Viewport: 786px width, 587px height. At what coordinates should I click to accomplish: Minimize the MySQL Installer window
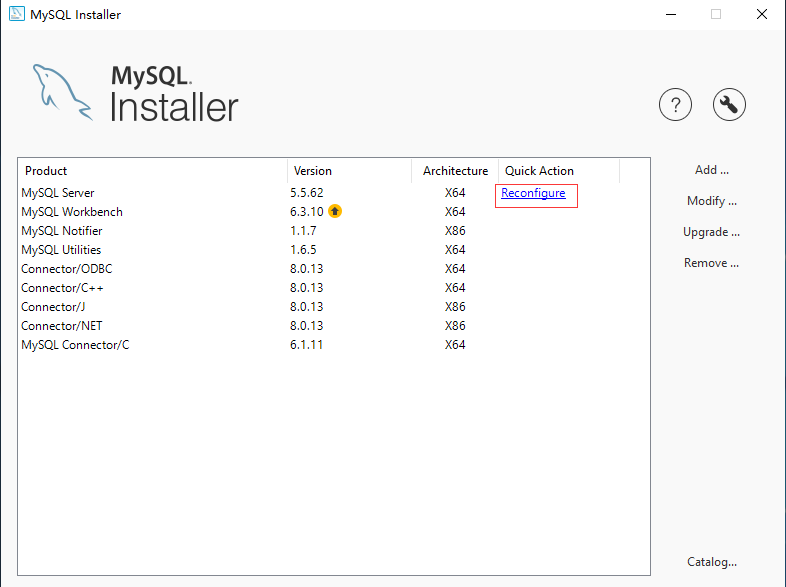671,14
